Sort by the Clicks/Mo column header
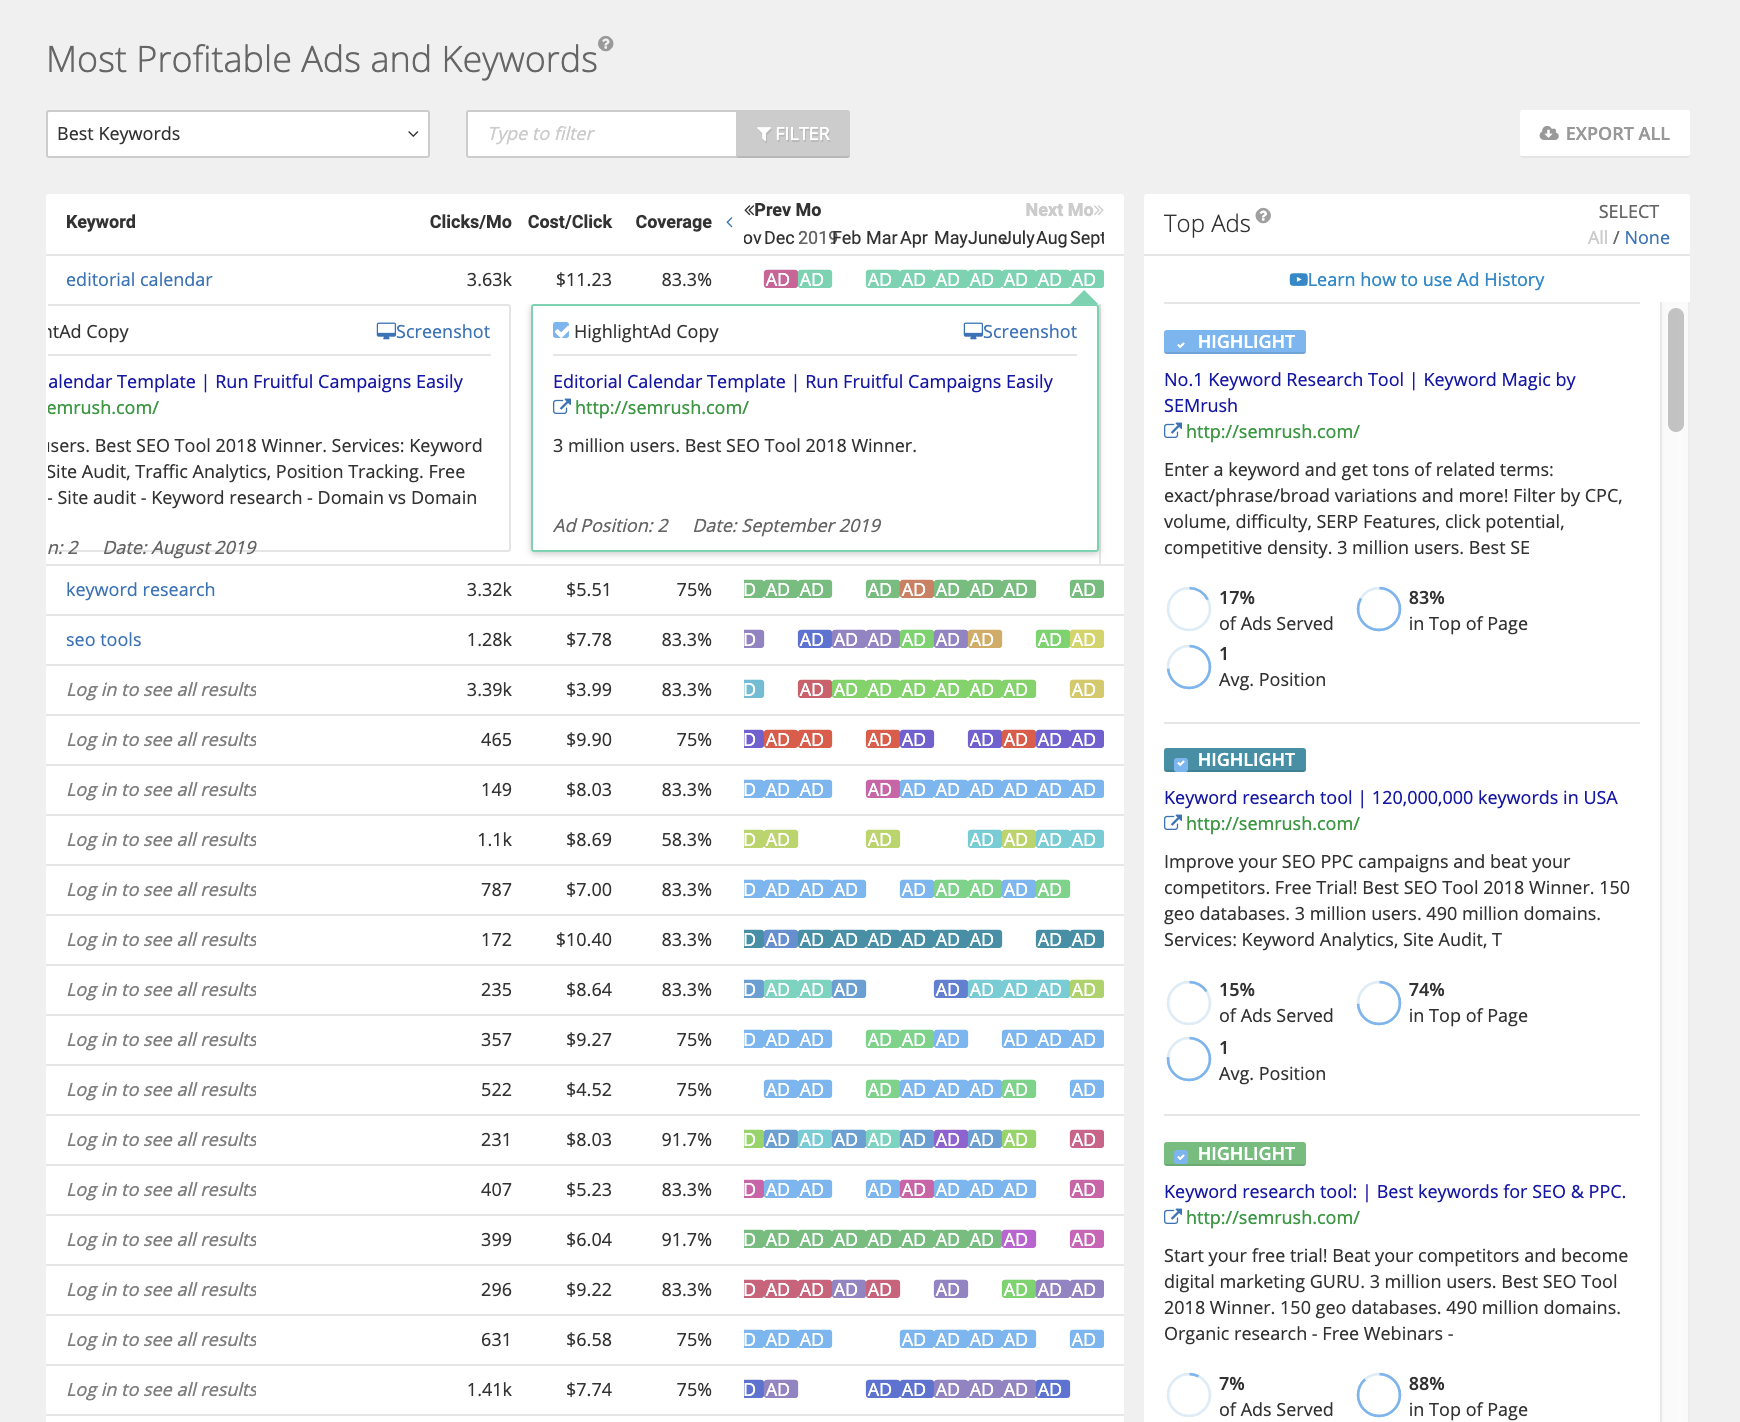Image resolution: width=1740 pixels, height=1422 pixels. [x=470, y=222]
